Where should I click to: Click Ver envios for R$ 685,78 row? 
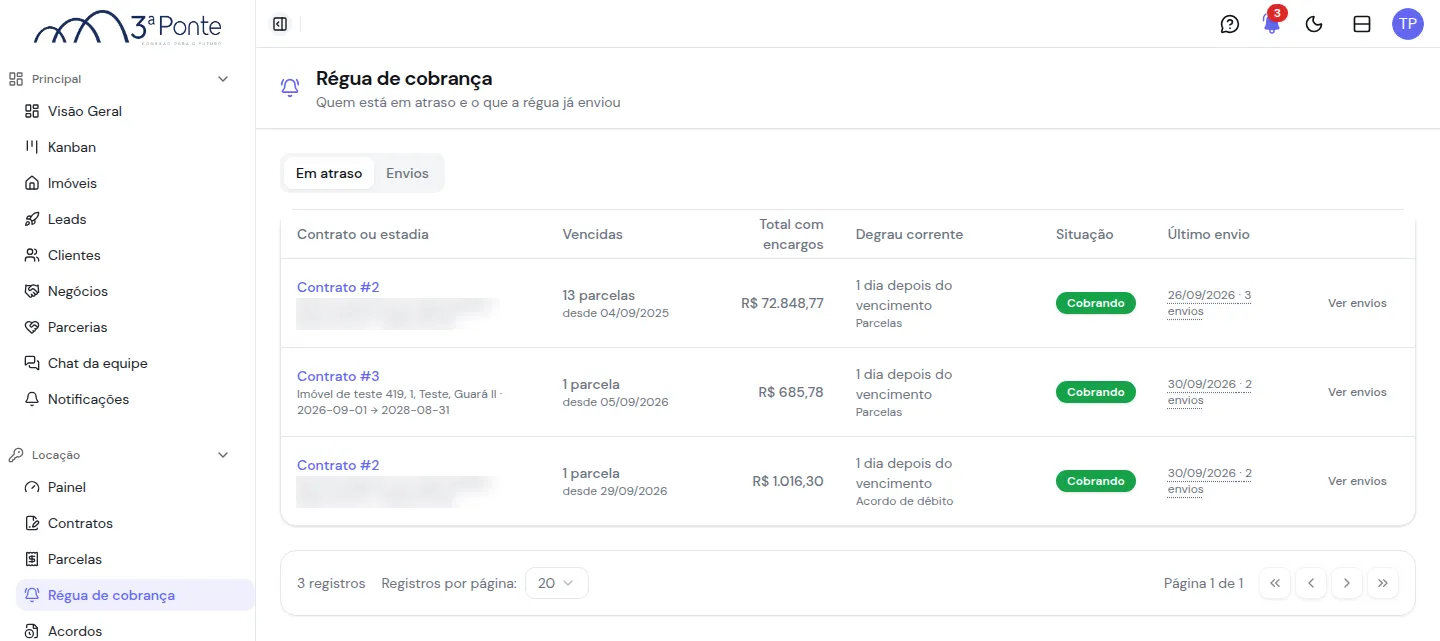[1357, 392]
